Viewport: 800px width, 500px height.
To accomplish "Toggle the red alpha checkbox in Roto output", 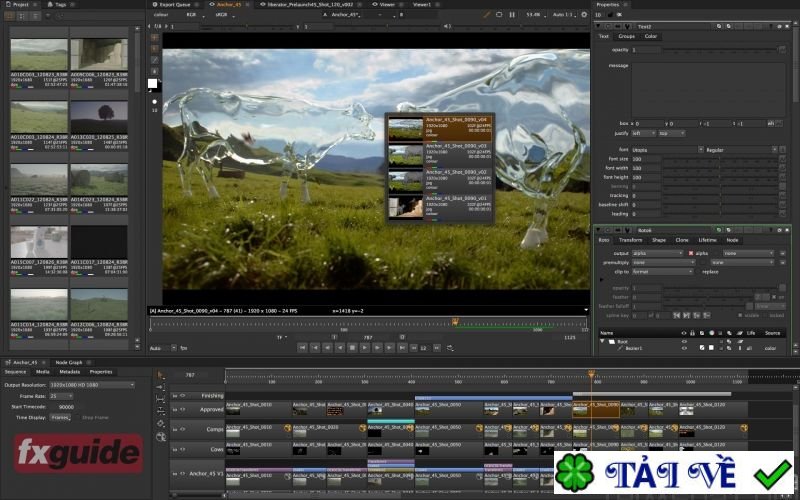I will pyautogui.click(x=691, y=253).
